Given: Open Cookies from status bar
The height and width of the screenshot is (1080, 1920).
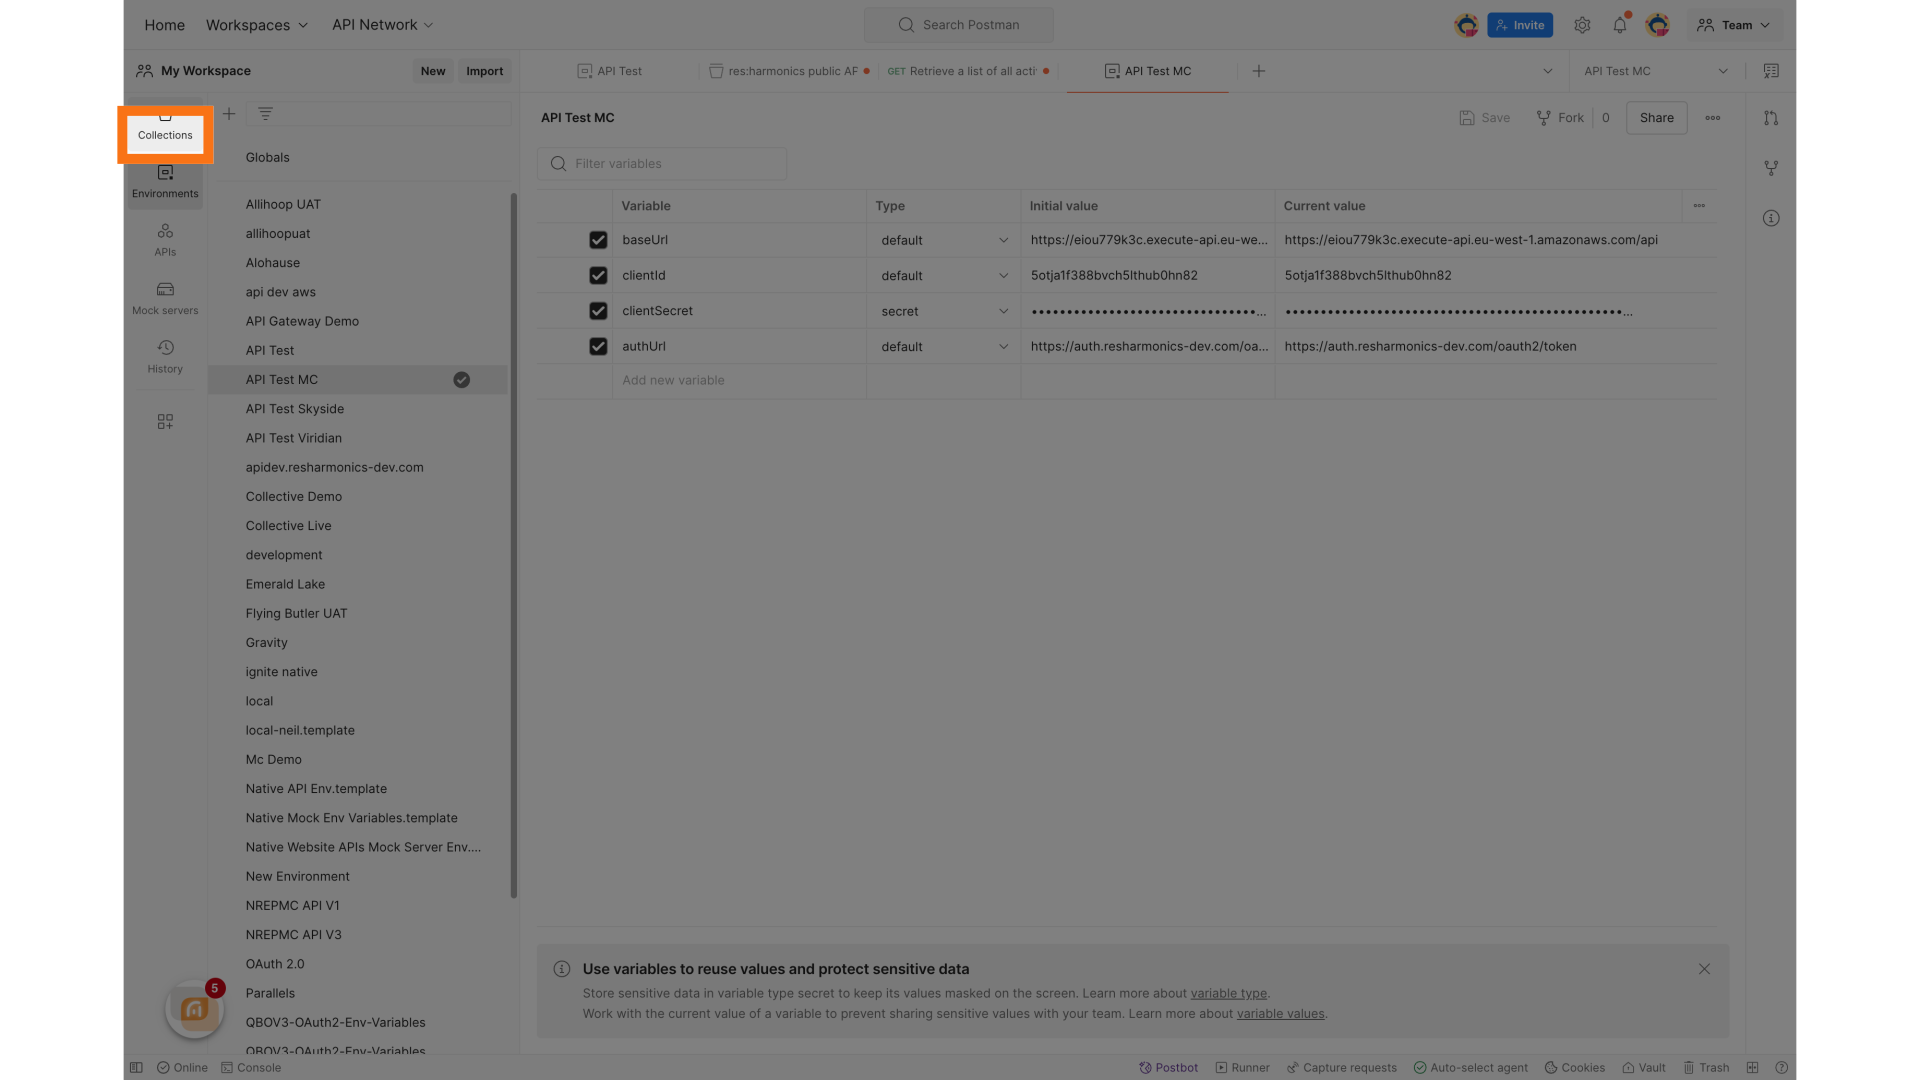Looking at the screenshot, I should point(1574,1068).
